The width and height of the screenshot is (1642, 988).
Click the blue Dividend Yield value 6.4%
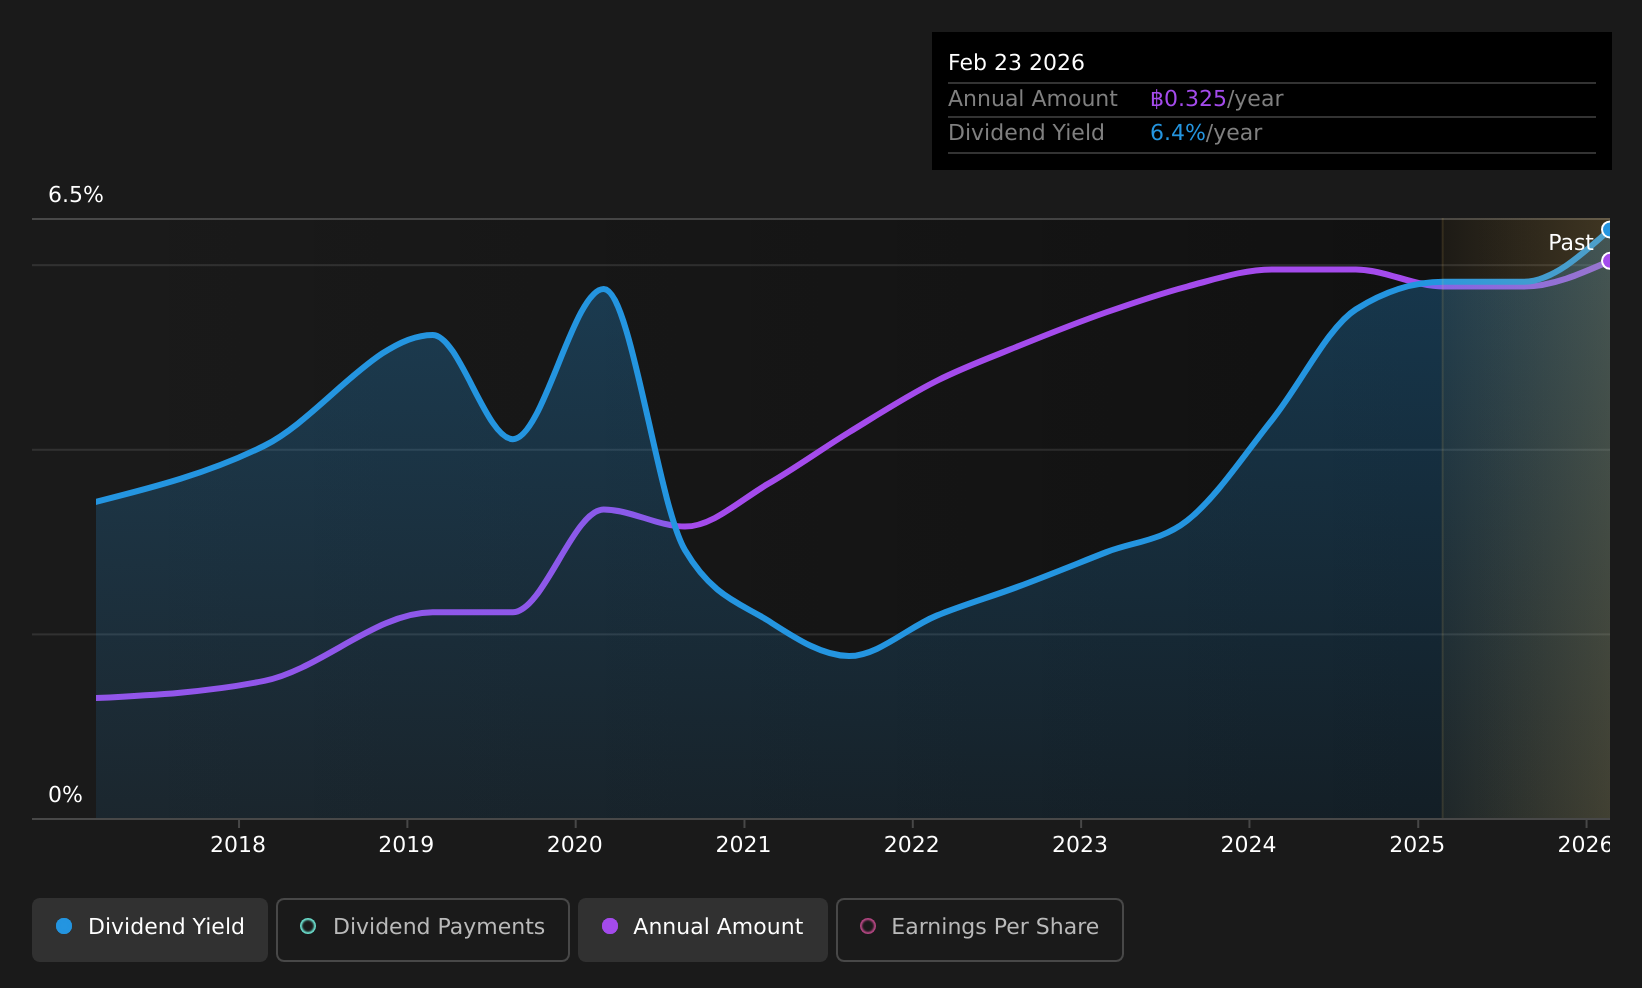coord(1177,132)
